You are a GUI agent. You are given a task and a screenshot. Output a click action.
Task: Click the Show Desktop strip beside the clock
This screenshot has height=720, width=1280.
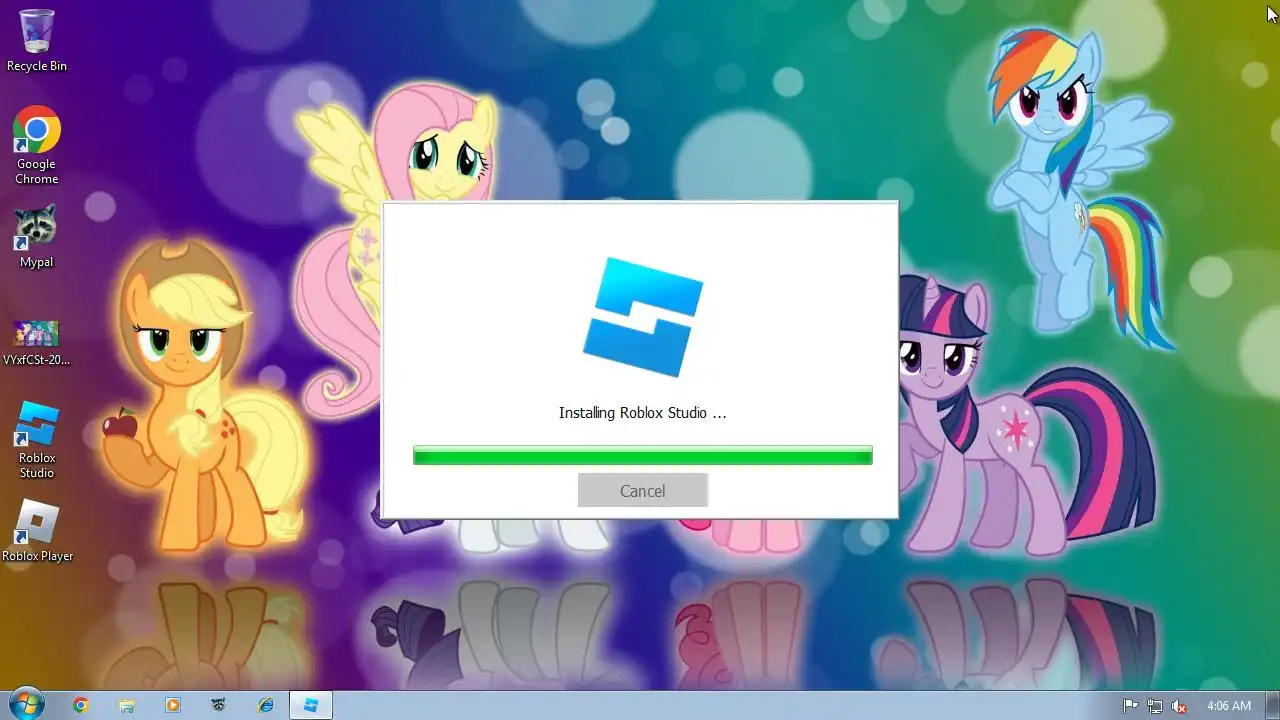click(x=1272, y=705)
